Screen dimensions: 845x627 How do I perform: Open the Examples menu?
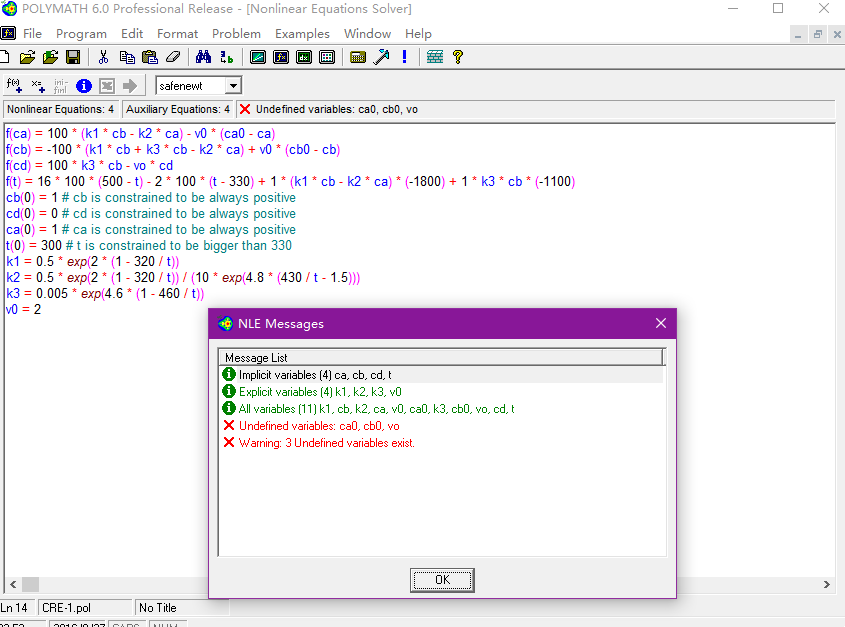pyautogui.click(x=302, y=33)
